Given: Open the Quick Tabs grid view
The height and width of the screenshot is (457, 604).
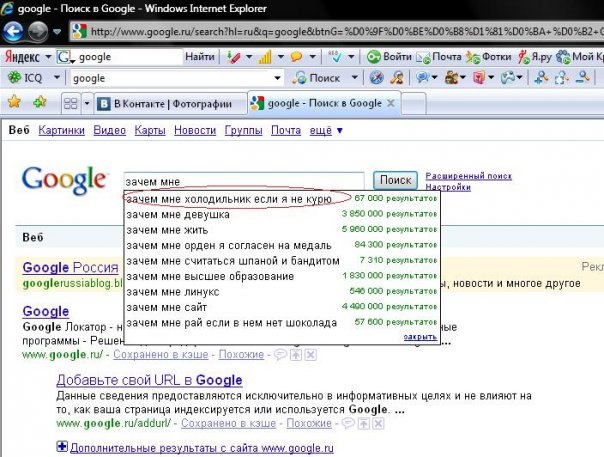Looking at the screenshot, I should [x=69, y=103].
